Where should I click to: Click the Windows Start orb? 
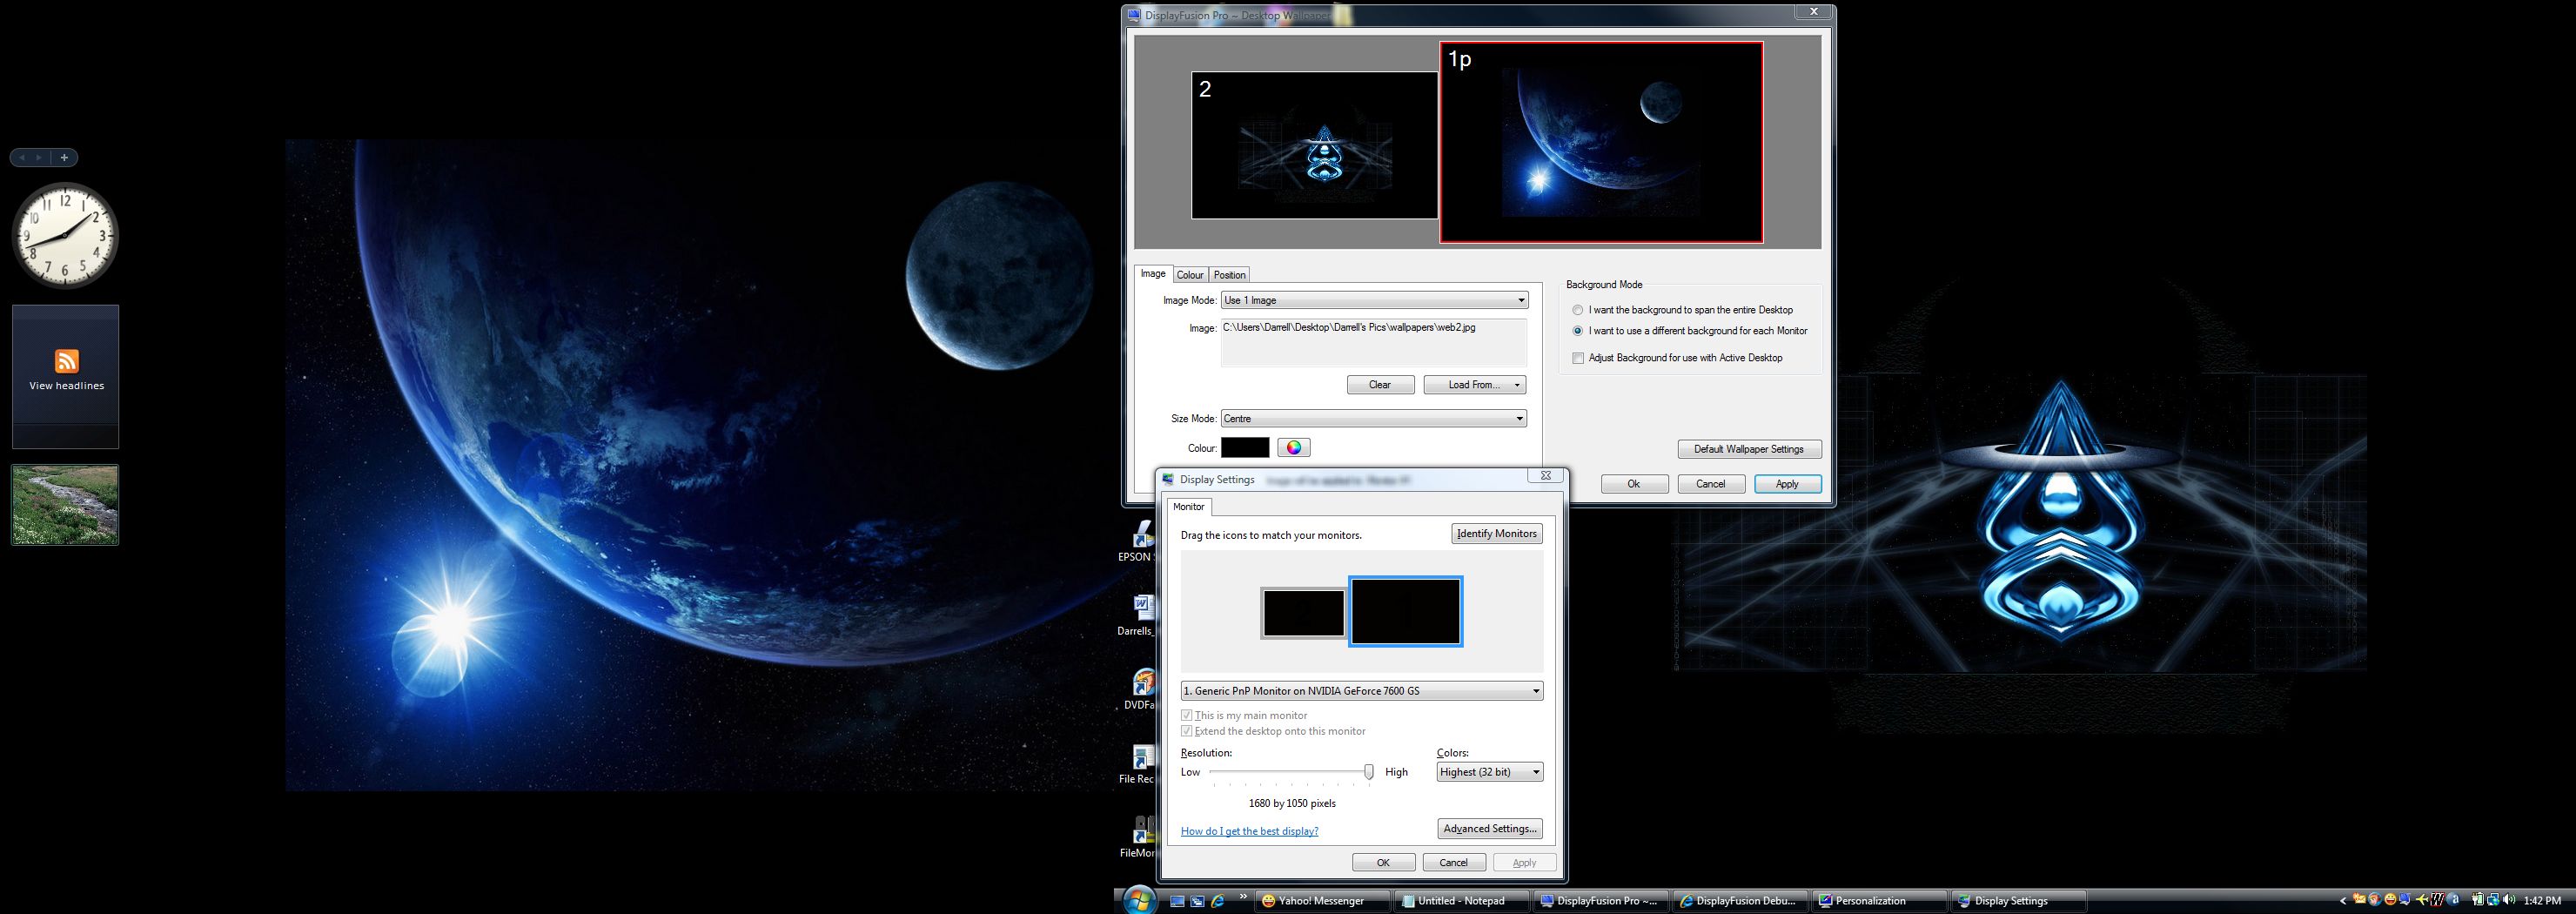(x=1139, y=900)
